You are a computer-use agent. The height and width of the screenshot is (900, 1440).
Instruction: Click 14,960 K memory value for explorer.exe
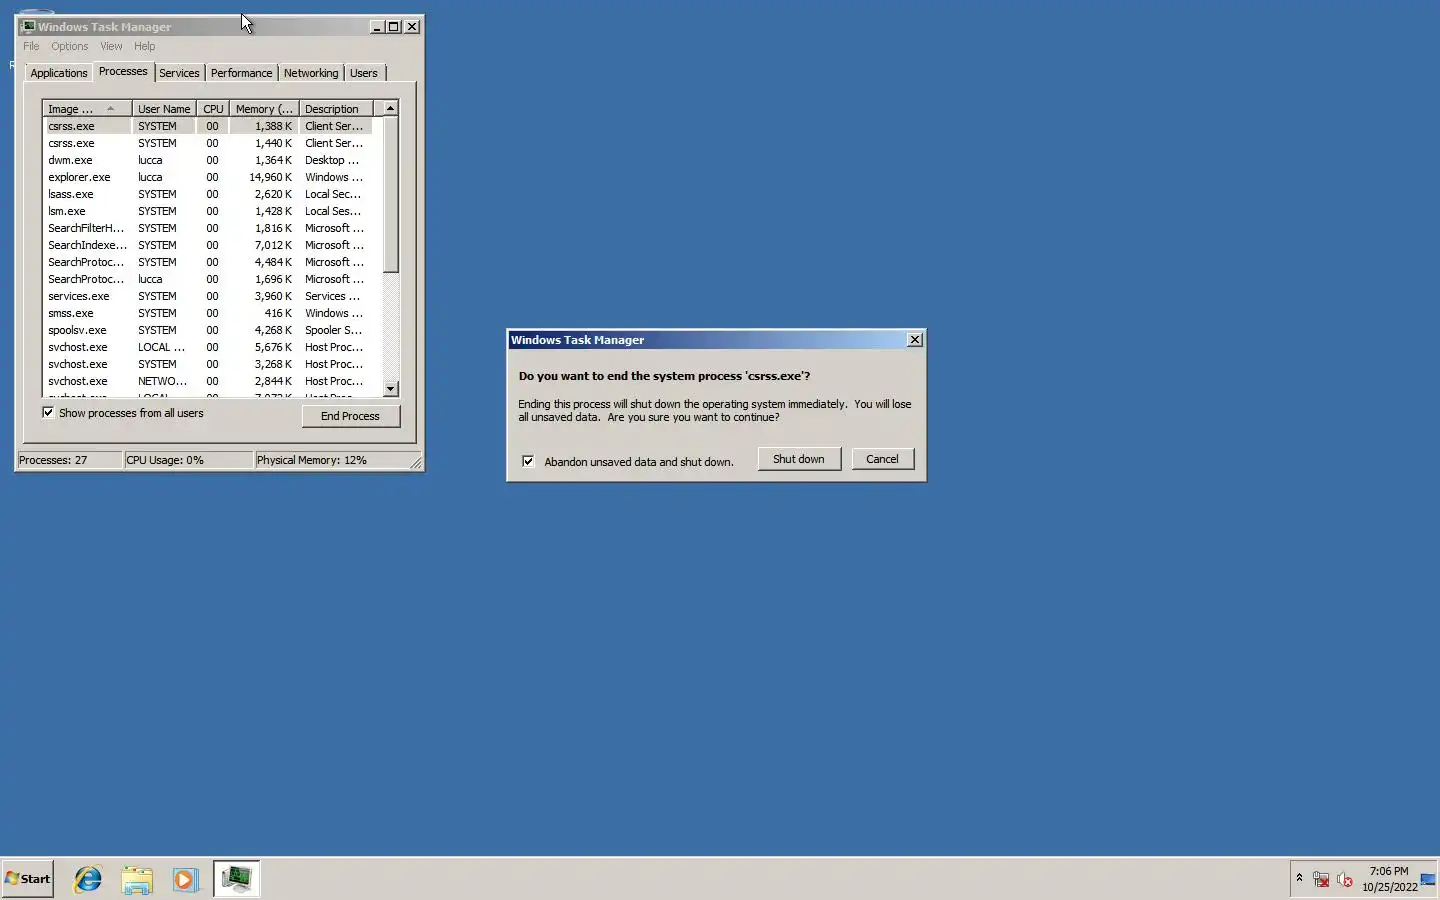pyautogui.click(x=270, y=177)
